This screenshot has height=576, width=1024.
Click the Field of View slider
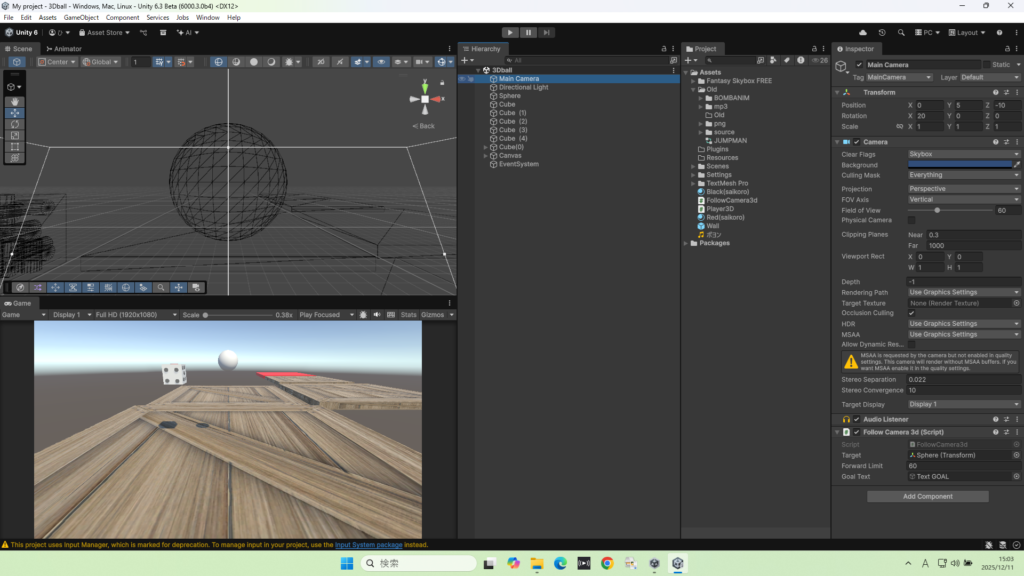click(x=937, y=210)
